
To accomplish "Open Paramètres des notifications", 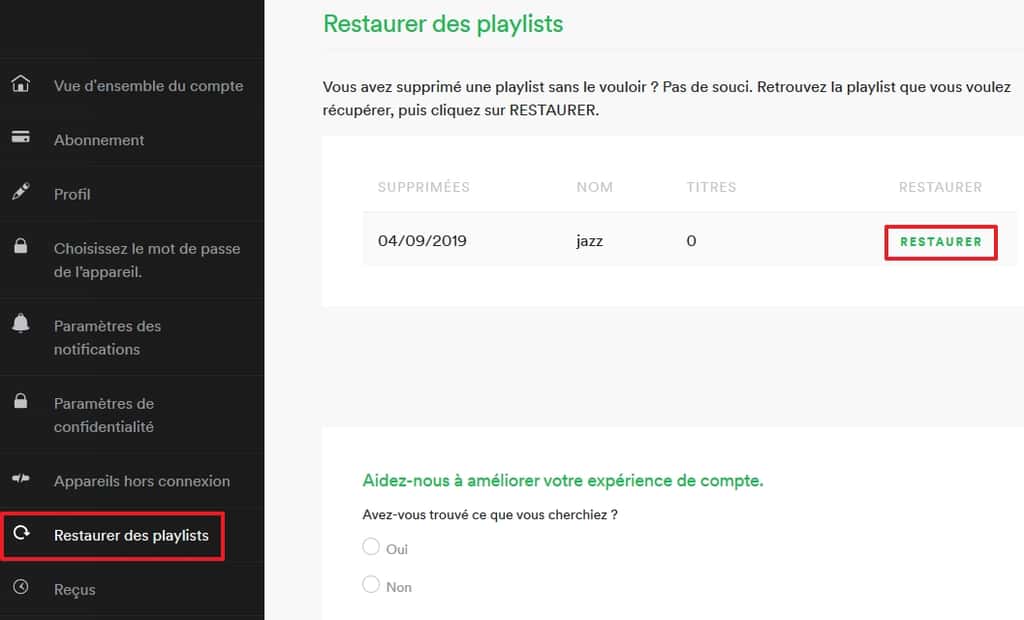I will tap(107, 337).
